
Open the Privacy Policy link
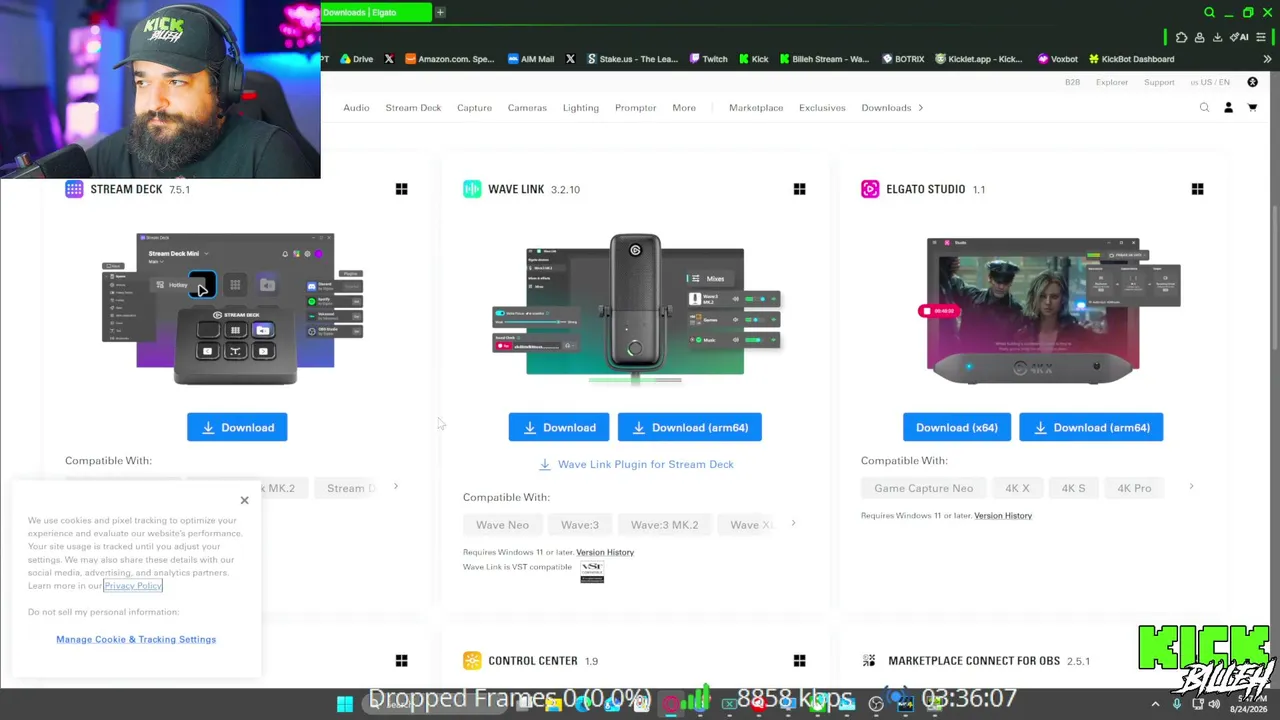click(133, 586)
